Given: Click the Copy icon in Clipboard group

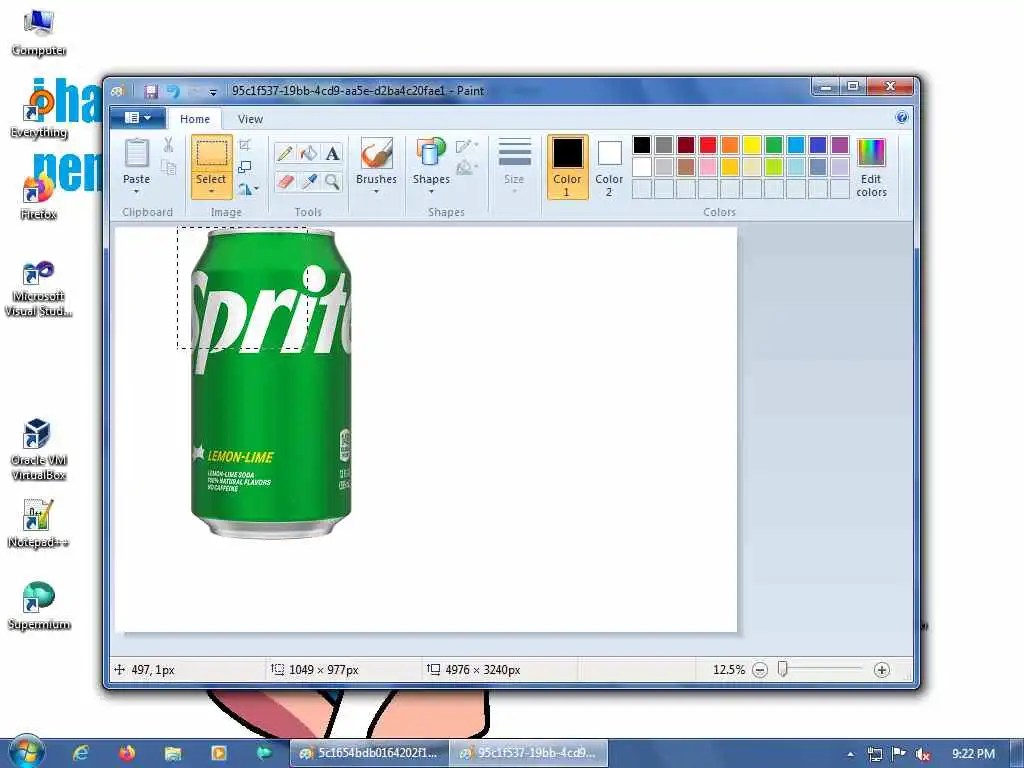Looking at the screenshot, I should [168, 168].
